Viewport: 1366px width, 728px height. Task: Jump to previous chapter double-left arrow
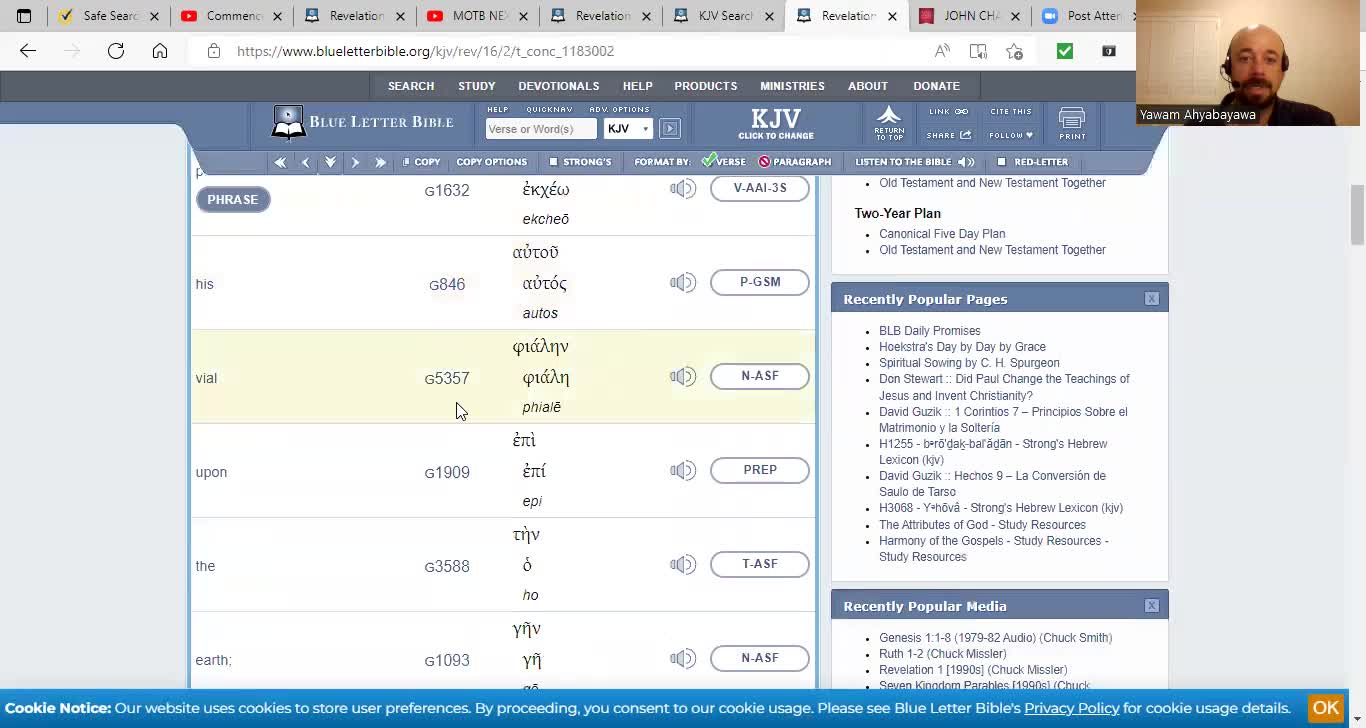tap(280, 162)
